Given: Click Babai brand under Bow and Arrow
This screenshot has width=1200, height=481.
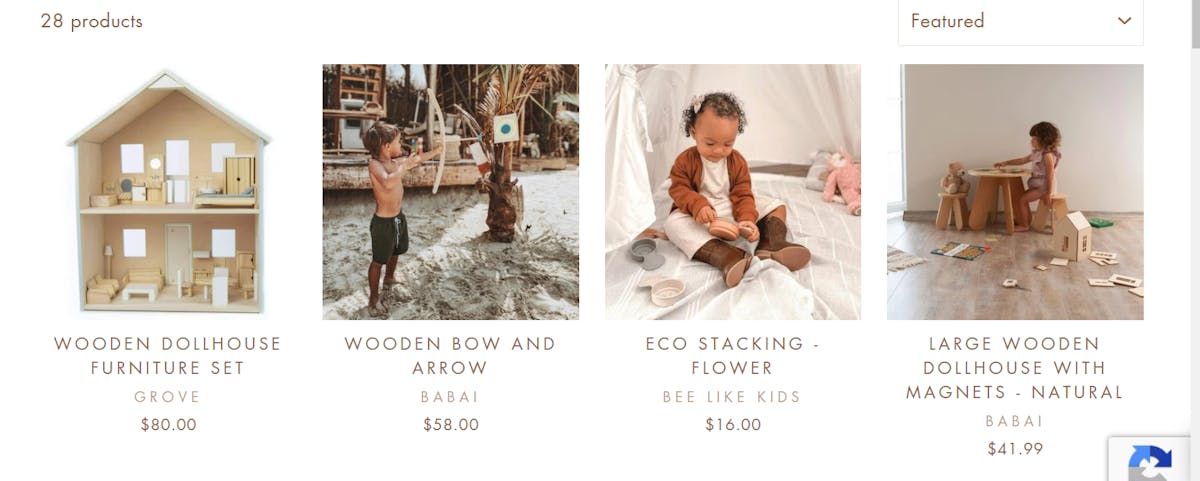Looking at the screenshot, I should tap(450, 397).
